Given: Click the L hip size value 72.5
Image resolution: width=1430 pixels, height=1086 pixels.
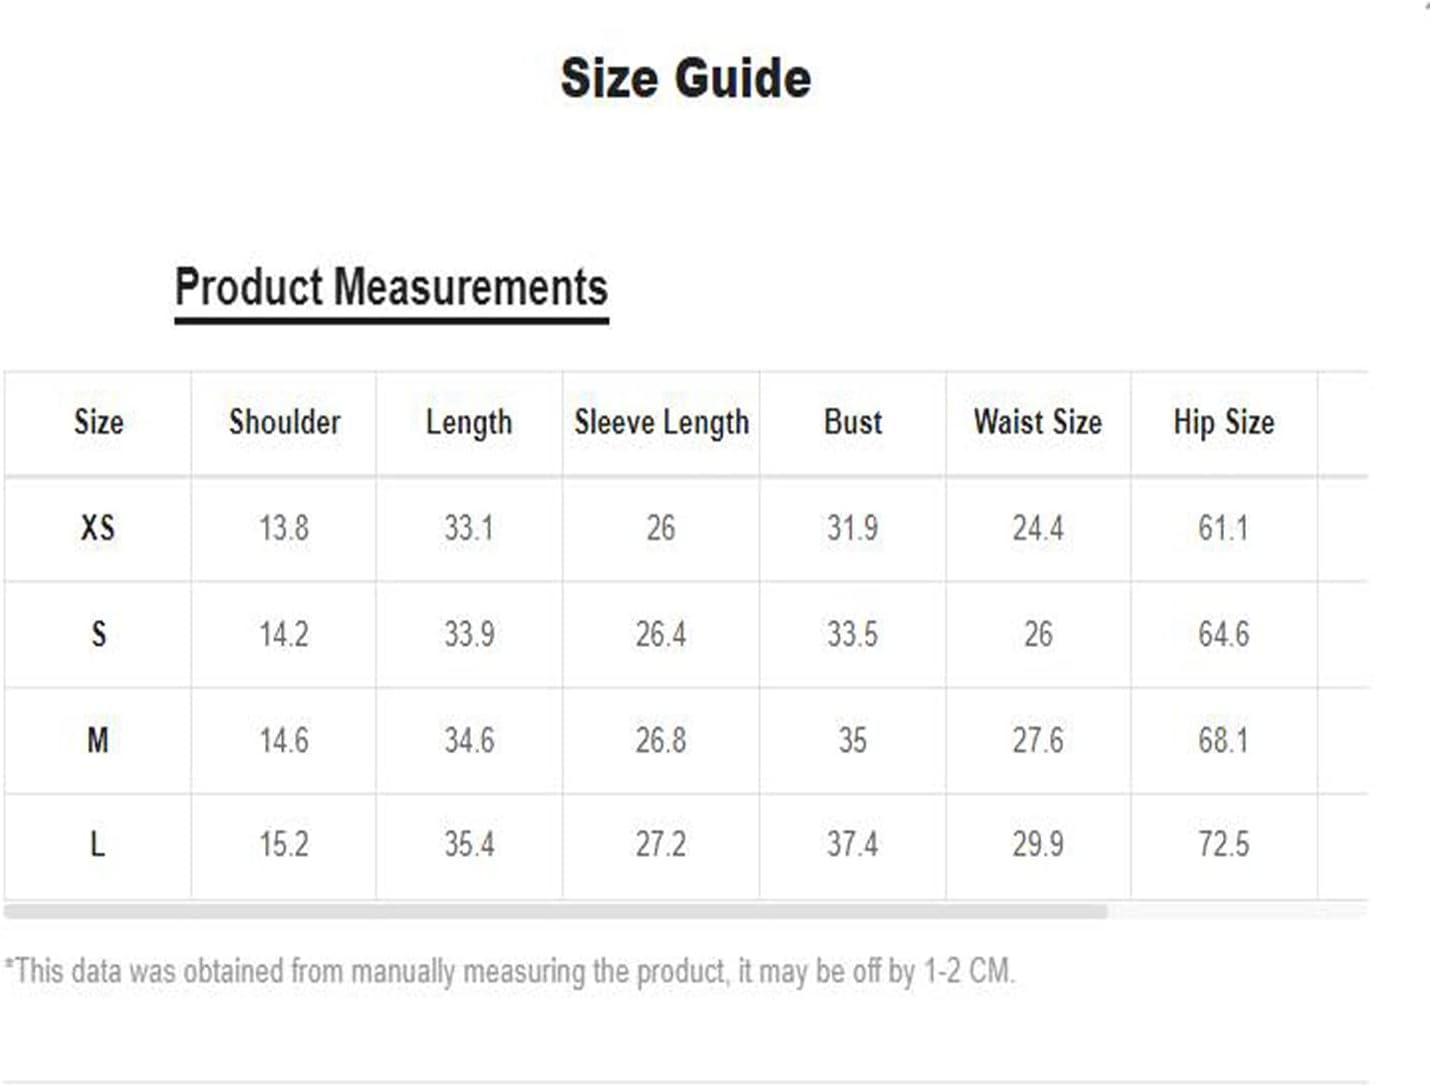Looking at the screenshot, I should [x=1224, y=845].
